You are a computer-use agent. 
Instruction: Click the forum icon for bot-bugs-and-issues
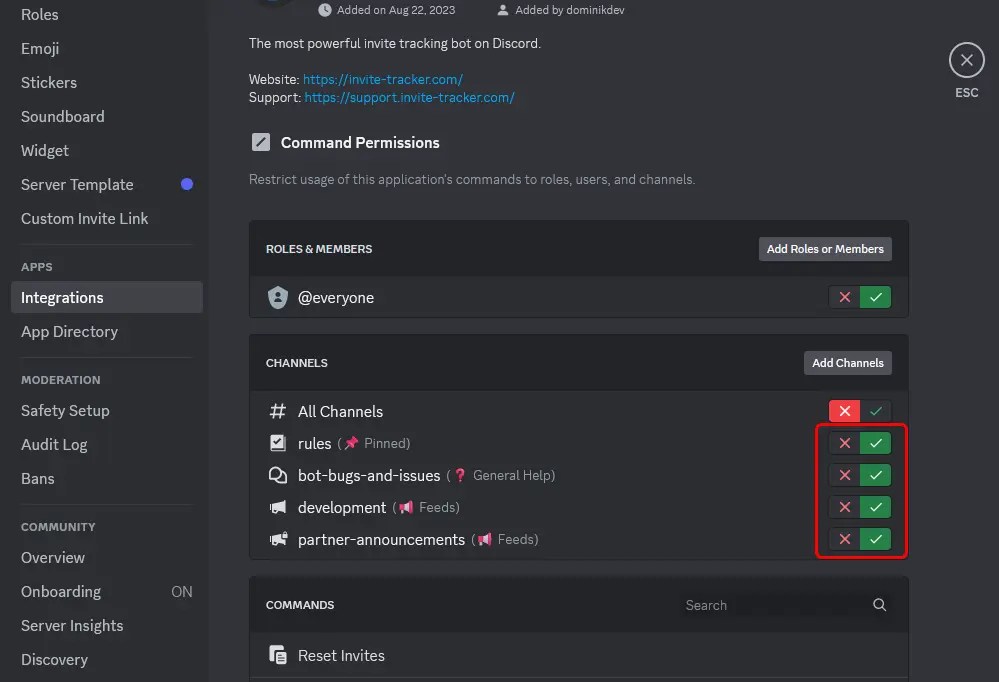[277, 475]
